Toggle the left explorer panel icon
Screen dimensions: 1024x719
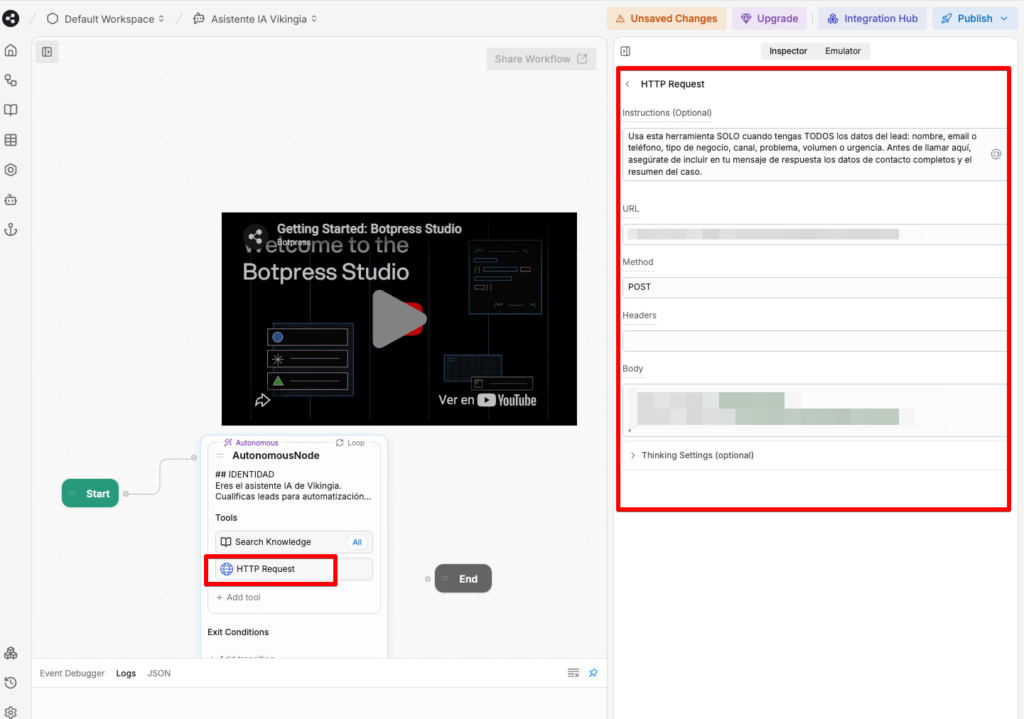pos(47,52)
